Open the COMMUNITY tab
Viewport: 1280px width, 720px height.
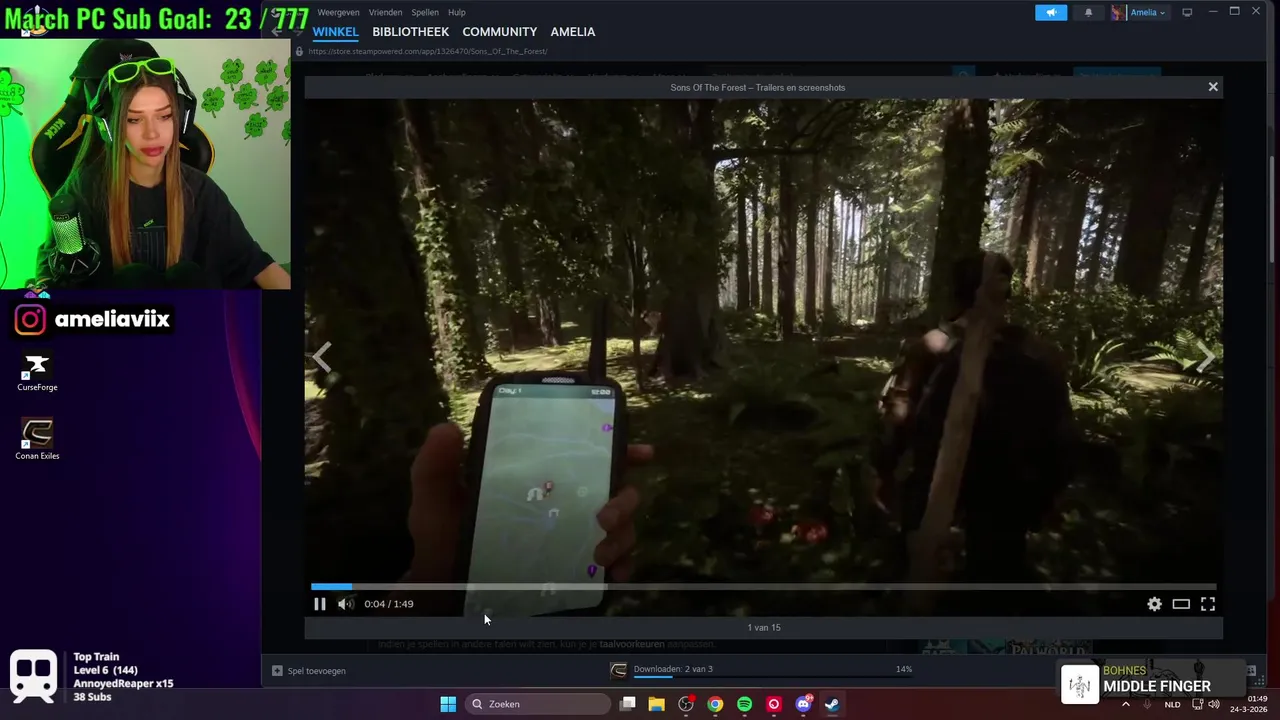(499, 32)
